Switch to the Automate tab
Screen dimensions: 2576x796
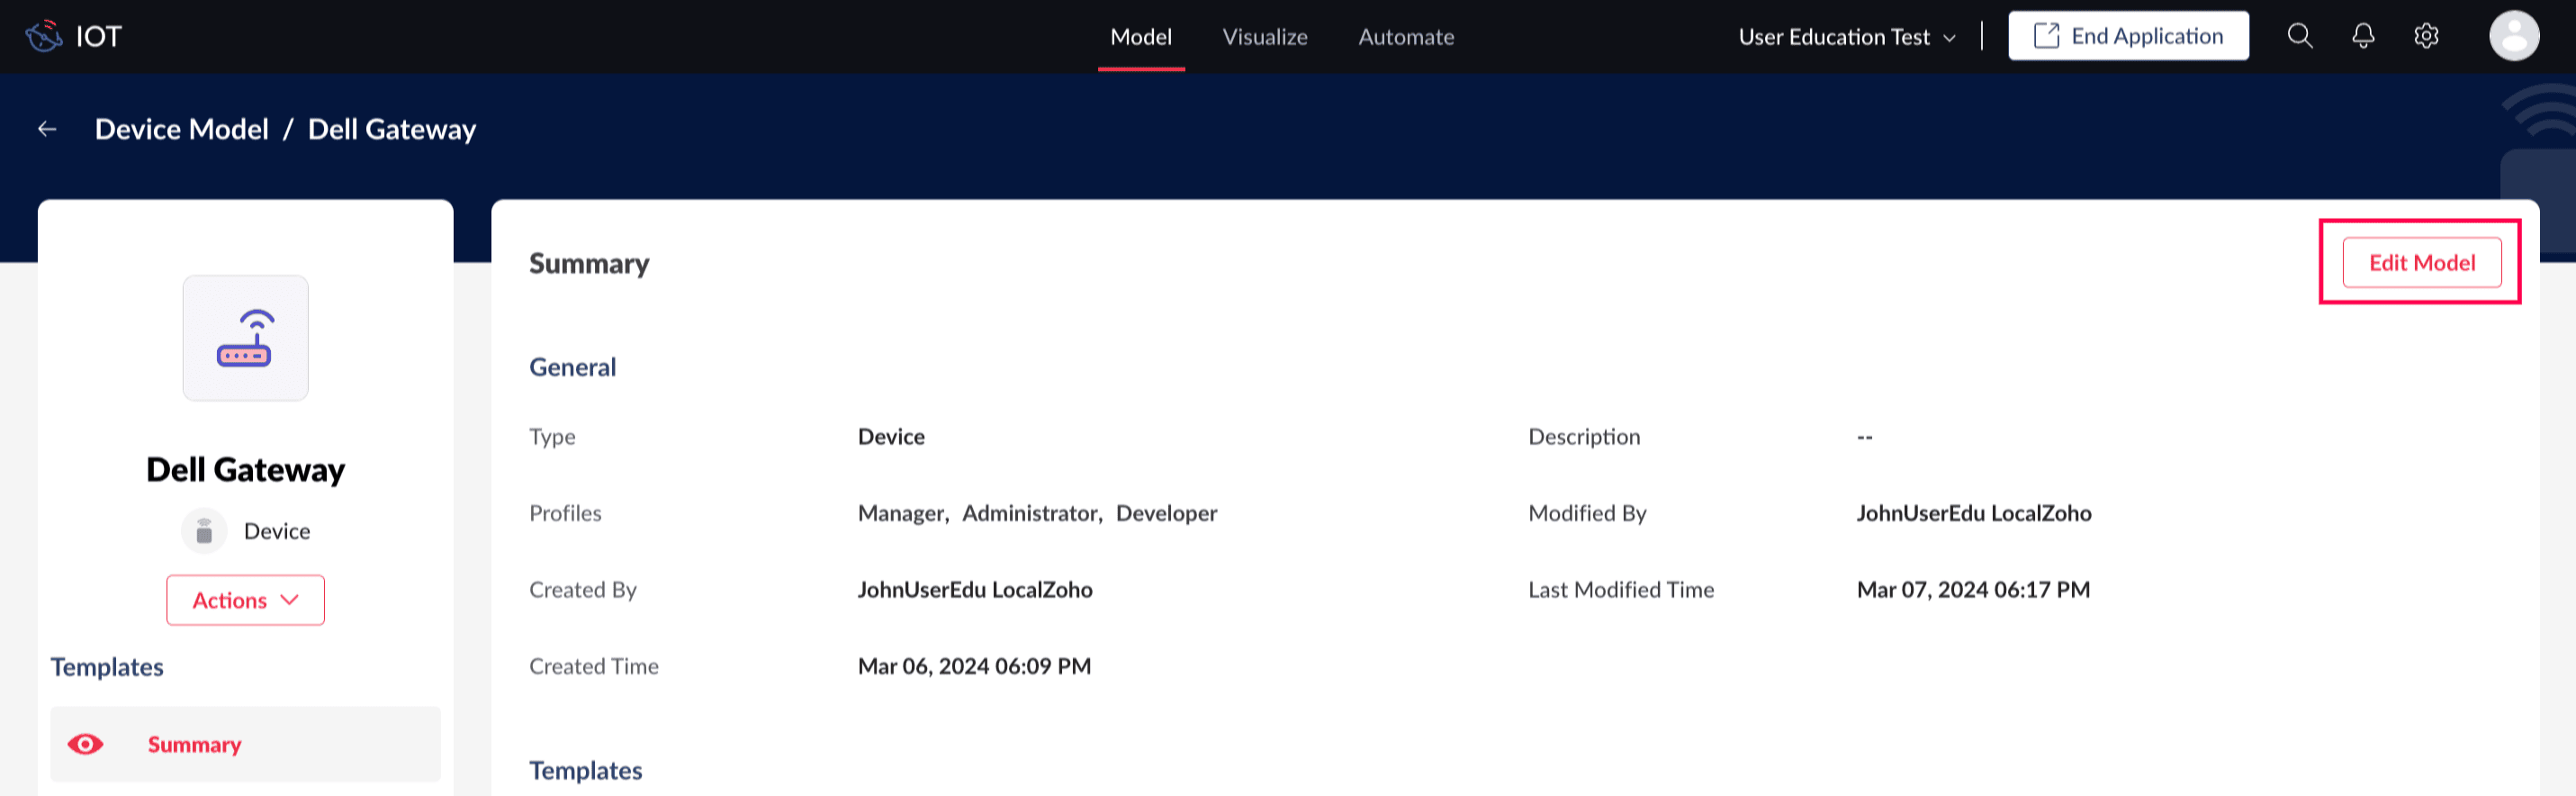coord(1406,37)
